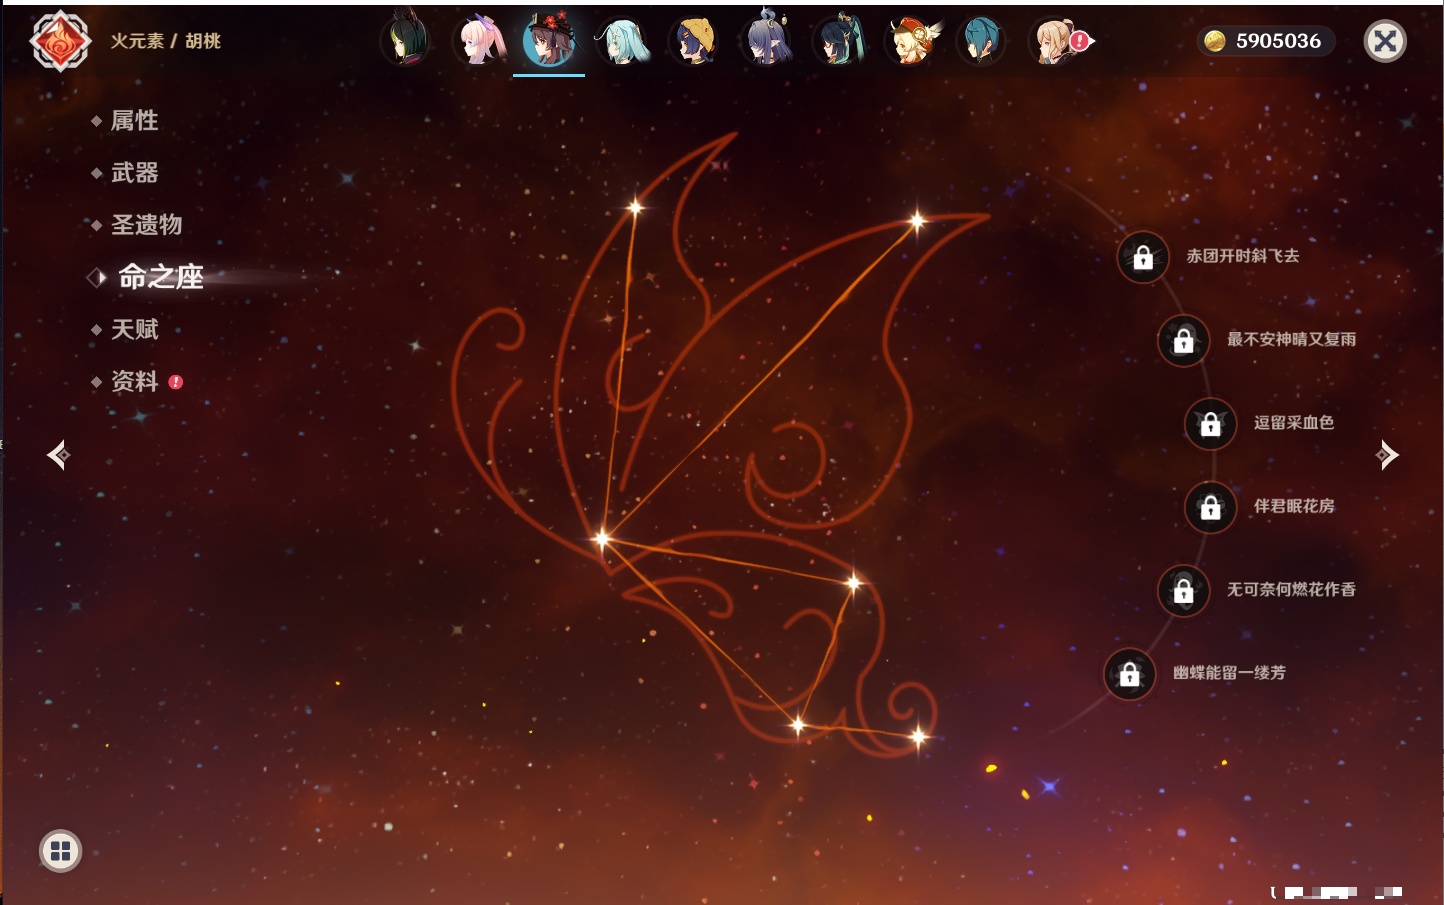
Task: Open the 武器 weapon tab
Action: click(x=134, y=173)
